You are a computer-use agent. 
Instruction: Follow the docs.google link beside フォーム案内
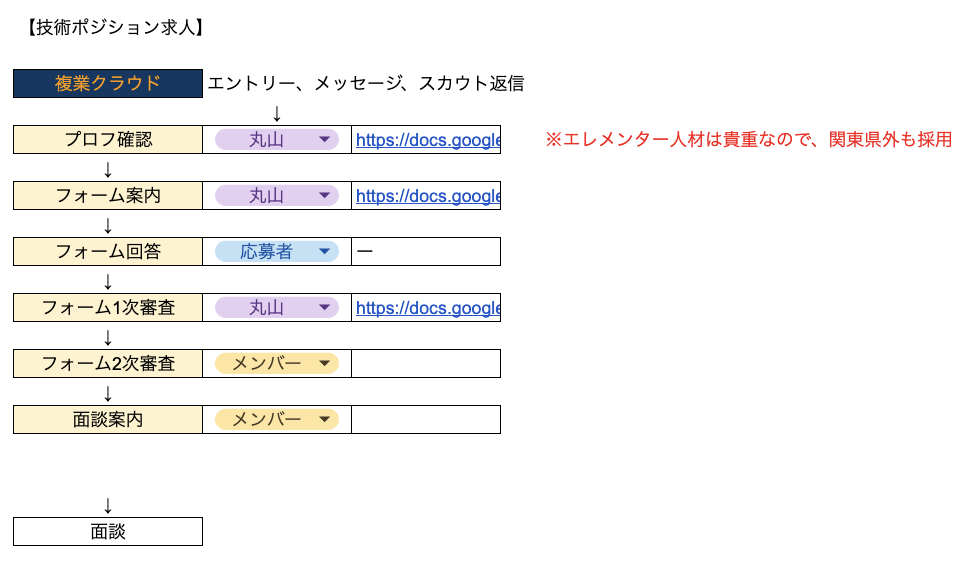[427, 196]
